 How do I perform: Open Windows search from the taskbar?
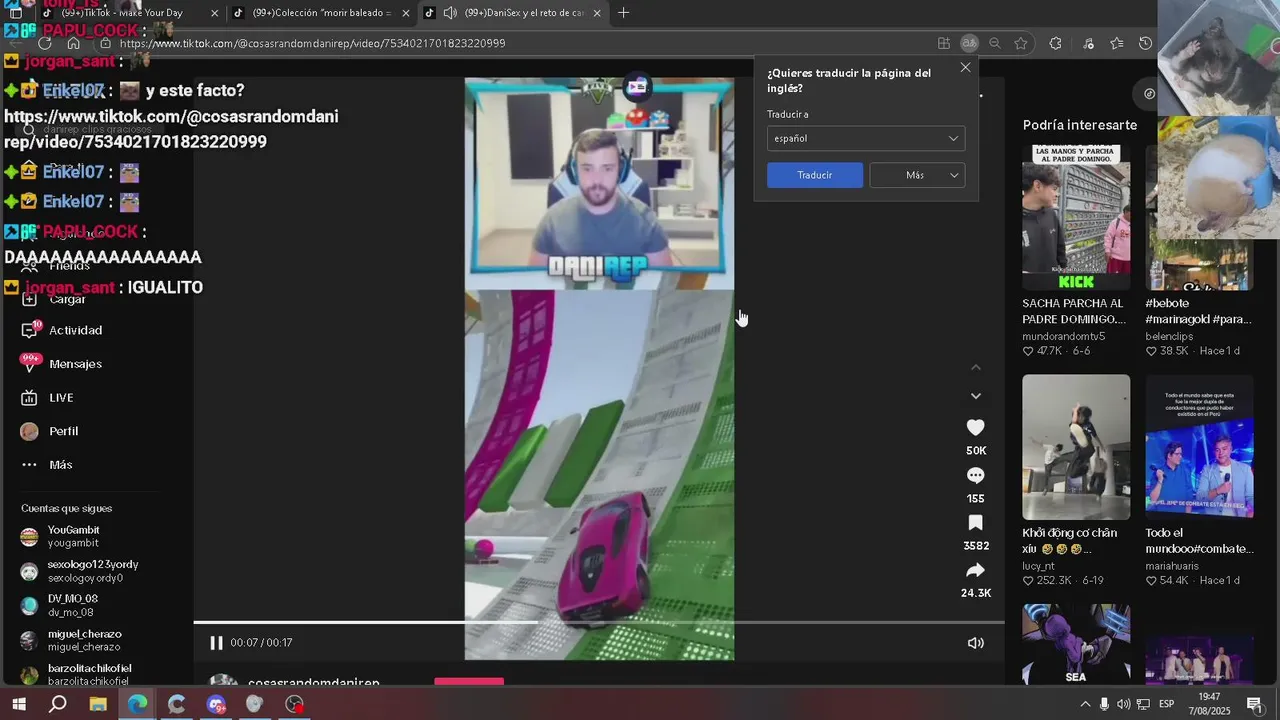tap(58, 704)
